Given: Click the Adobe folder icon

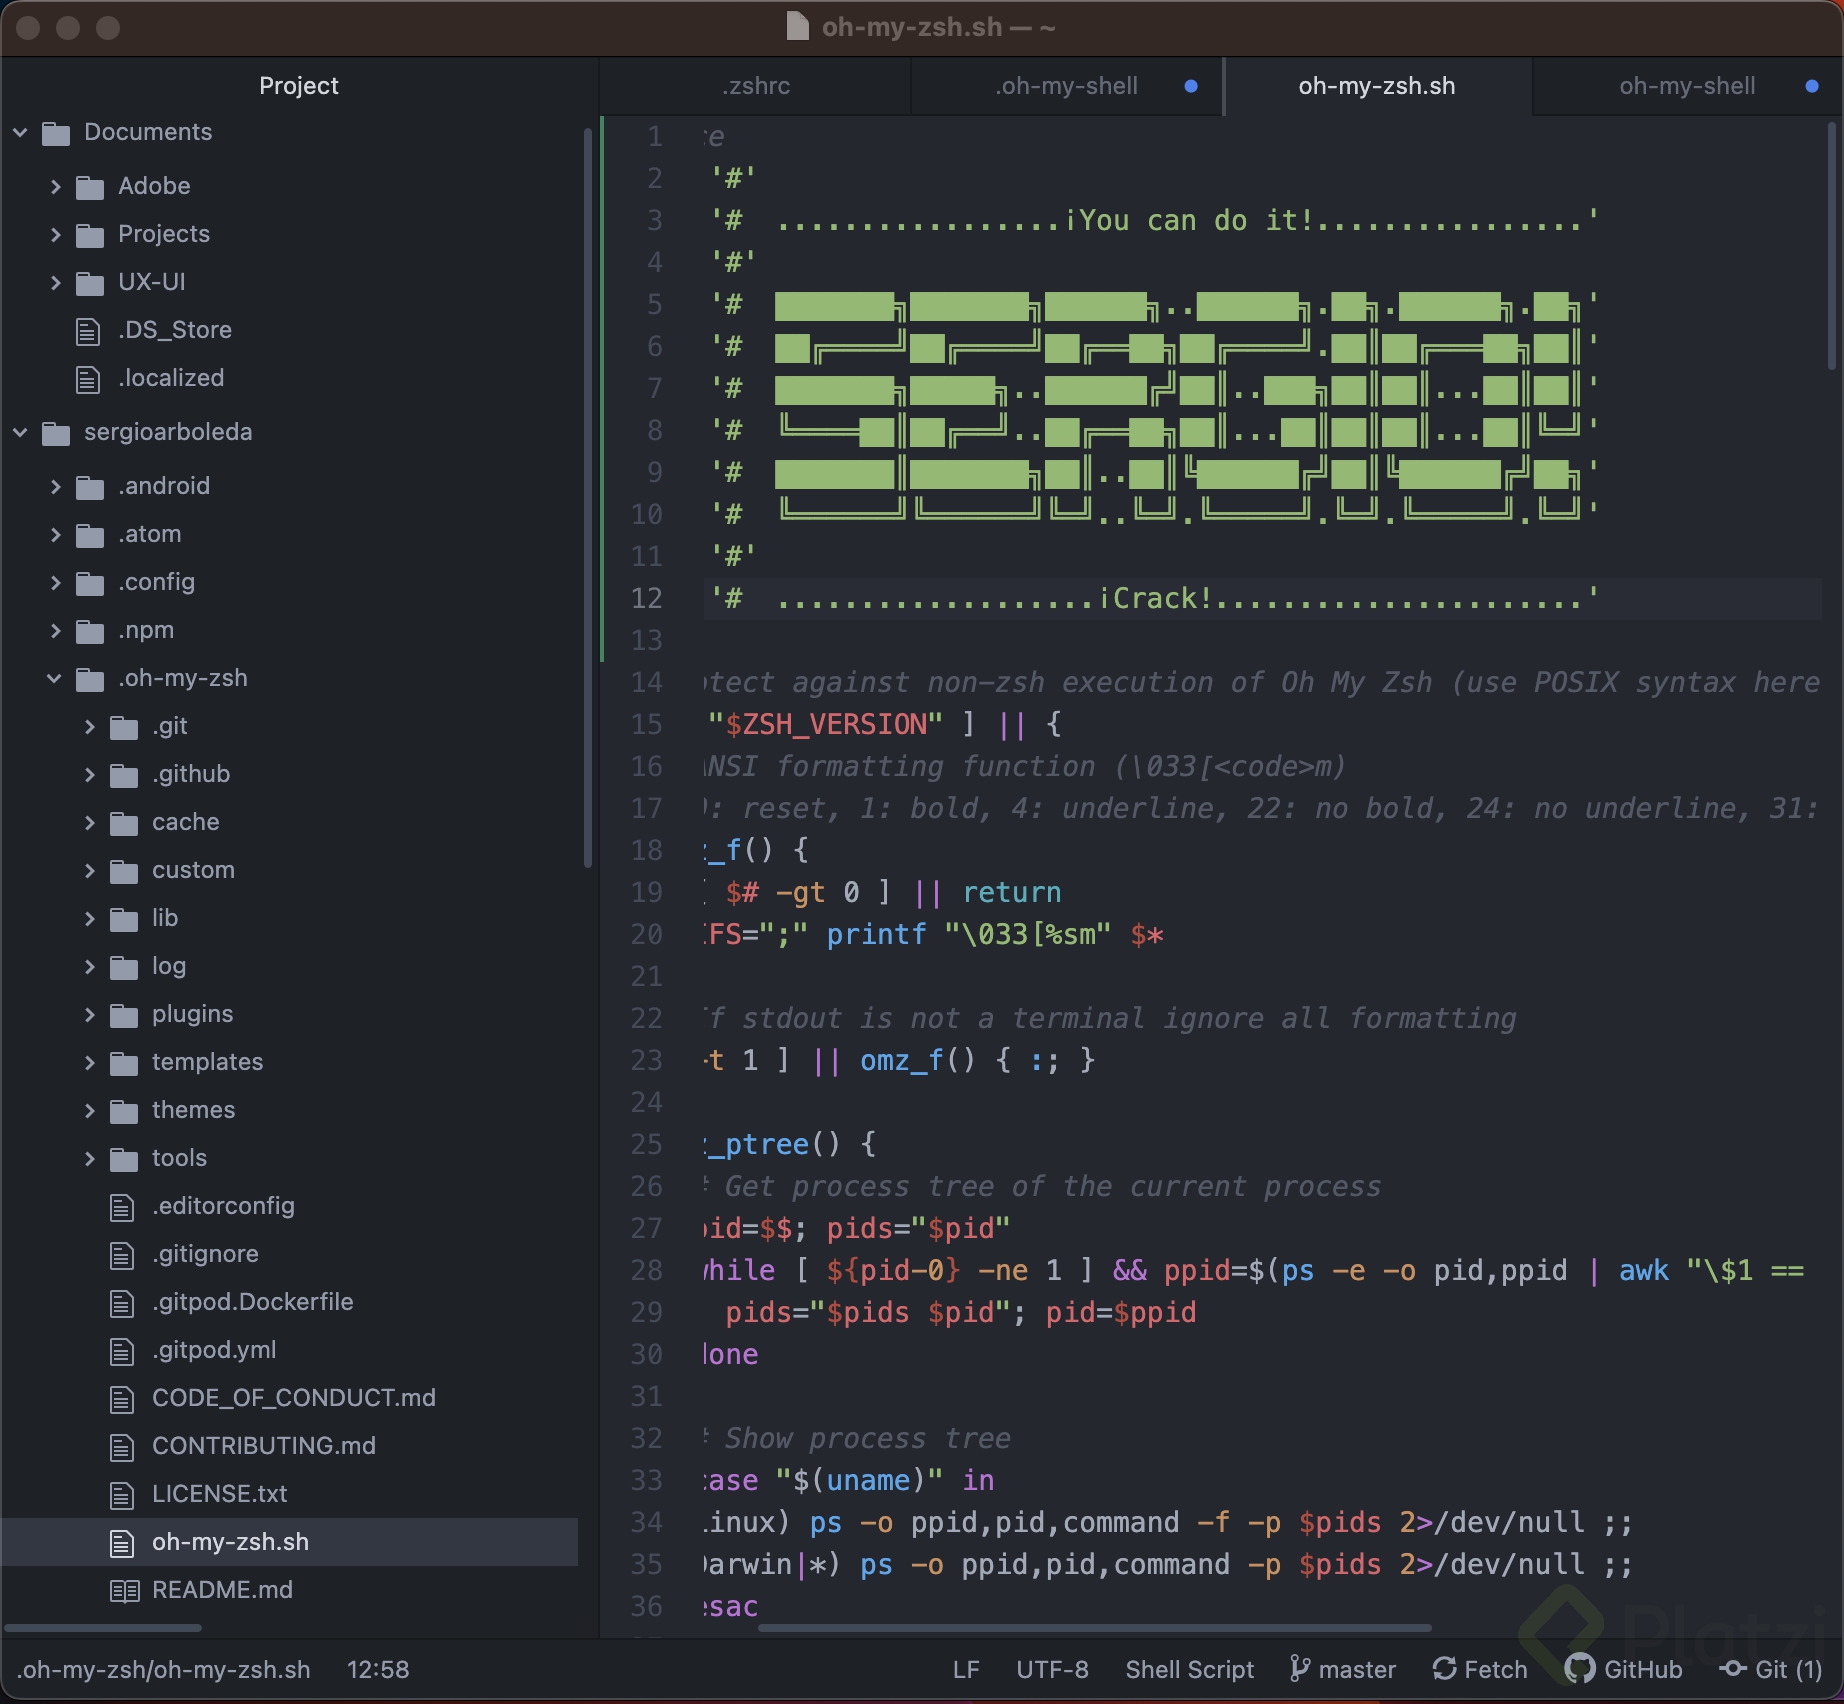Looking at the screenshot, I should [90, 187].
